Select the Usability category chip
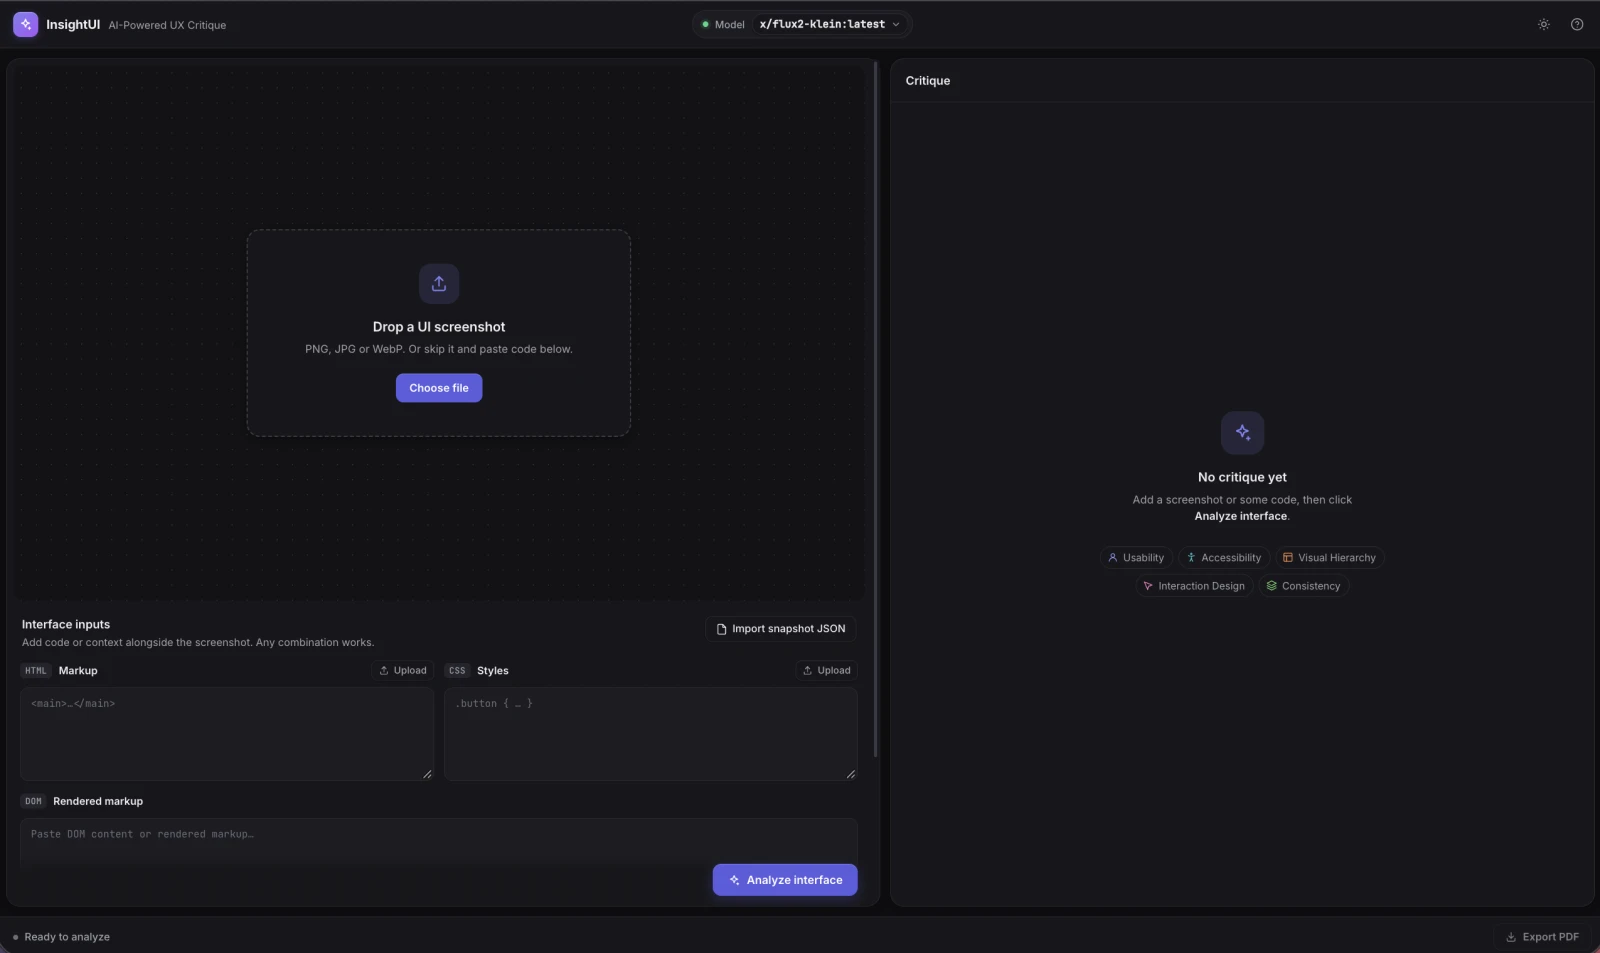 [x=1136, y=558]
